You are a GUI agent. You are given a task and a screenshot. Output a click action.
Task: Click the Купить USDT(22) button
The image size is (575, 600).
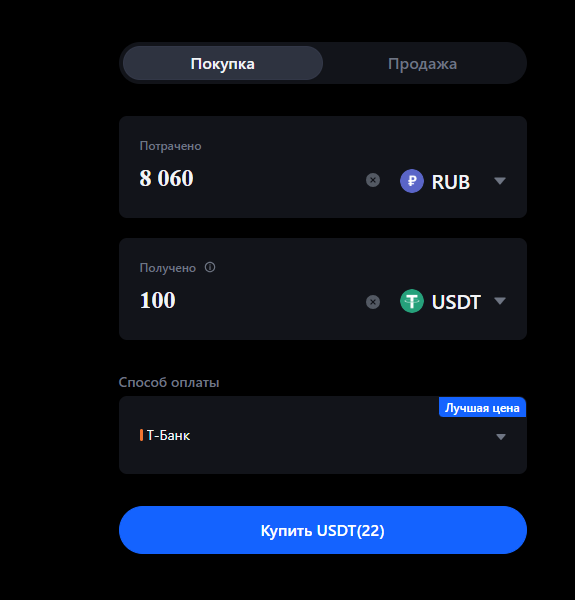click(323, 530)
